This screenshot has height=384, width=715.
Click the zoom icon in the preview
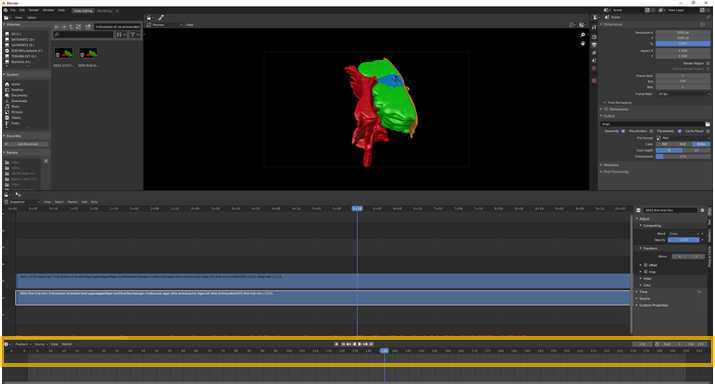point(582,35)
